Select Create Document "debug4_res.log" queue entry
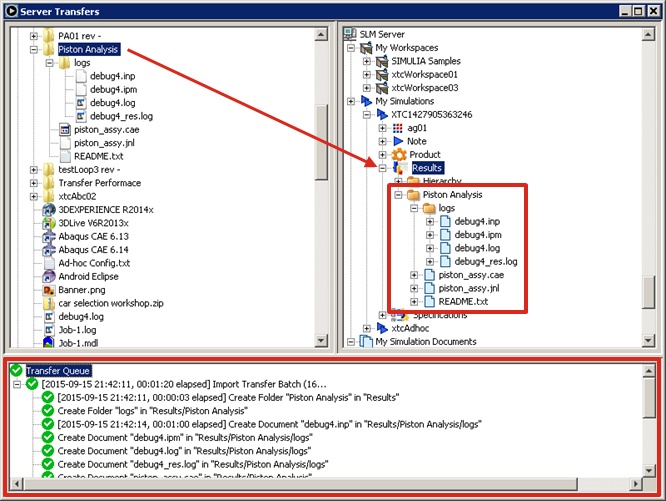The height and width of the screenshot is (501, 666). pyautogui.click(x=193, y=464)
